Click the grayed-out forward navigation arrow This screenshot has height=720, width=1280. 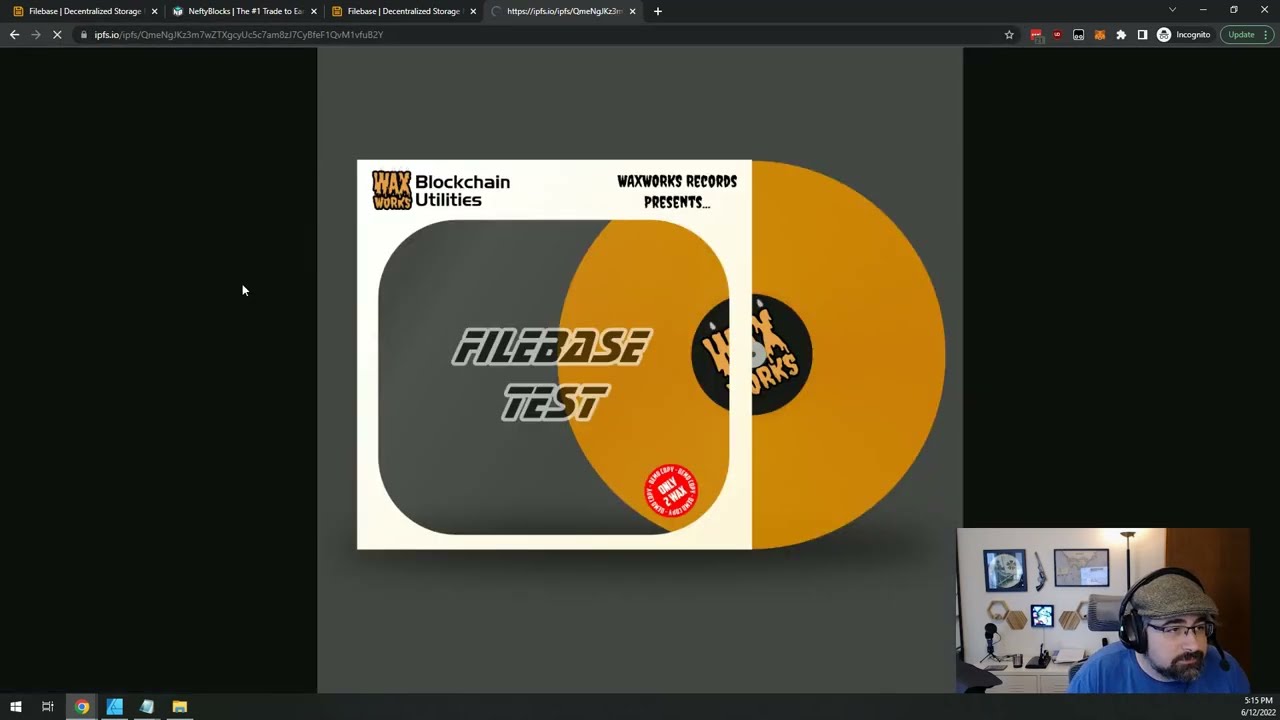click(x=36, y=35)
